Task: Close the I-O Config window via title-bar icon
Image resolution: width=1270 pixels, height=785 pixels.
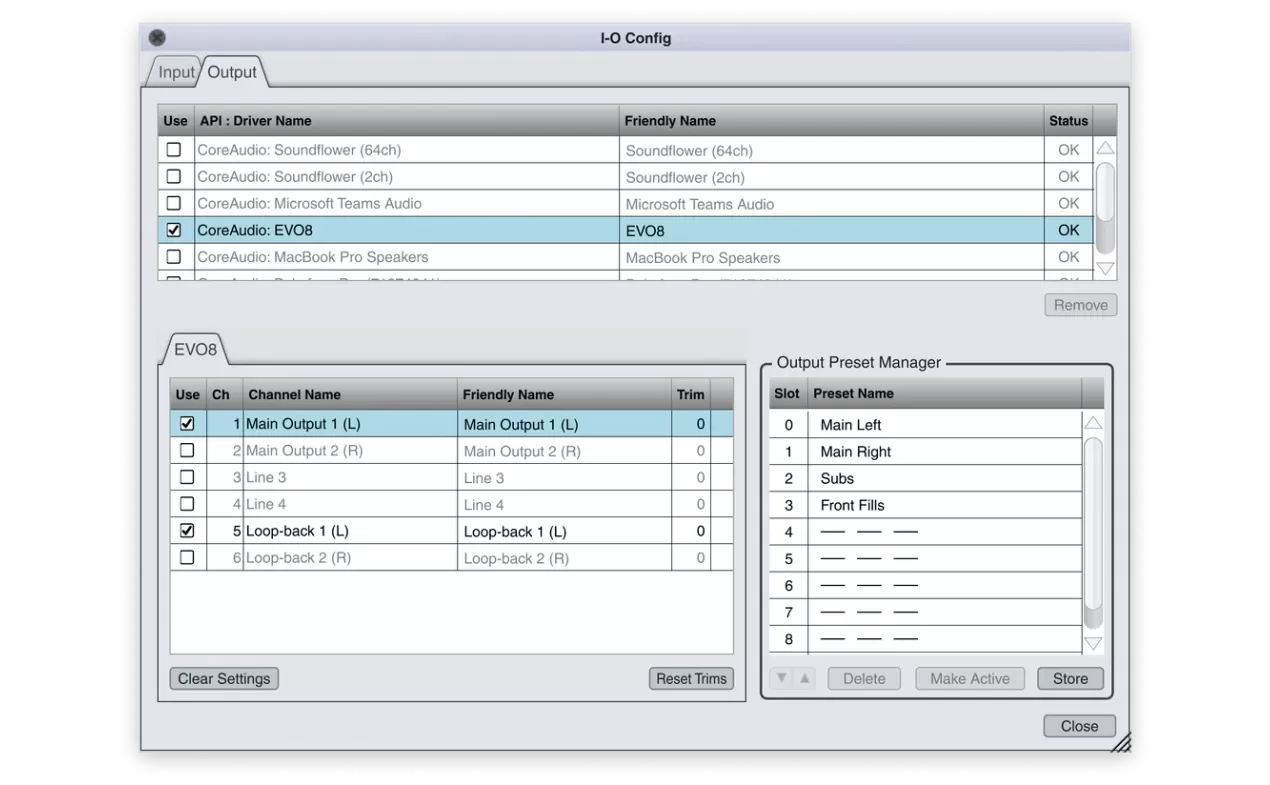Action: pyautogui.click(x=157, y=38)
